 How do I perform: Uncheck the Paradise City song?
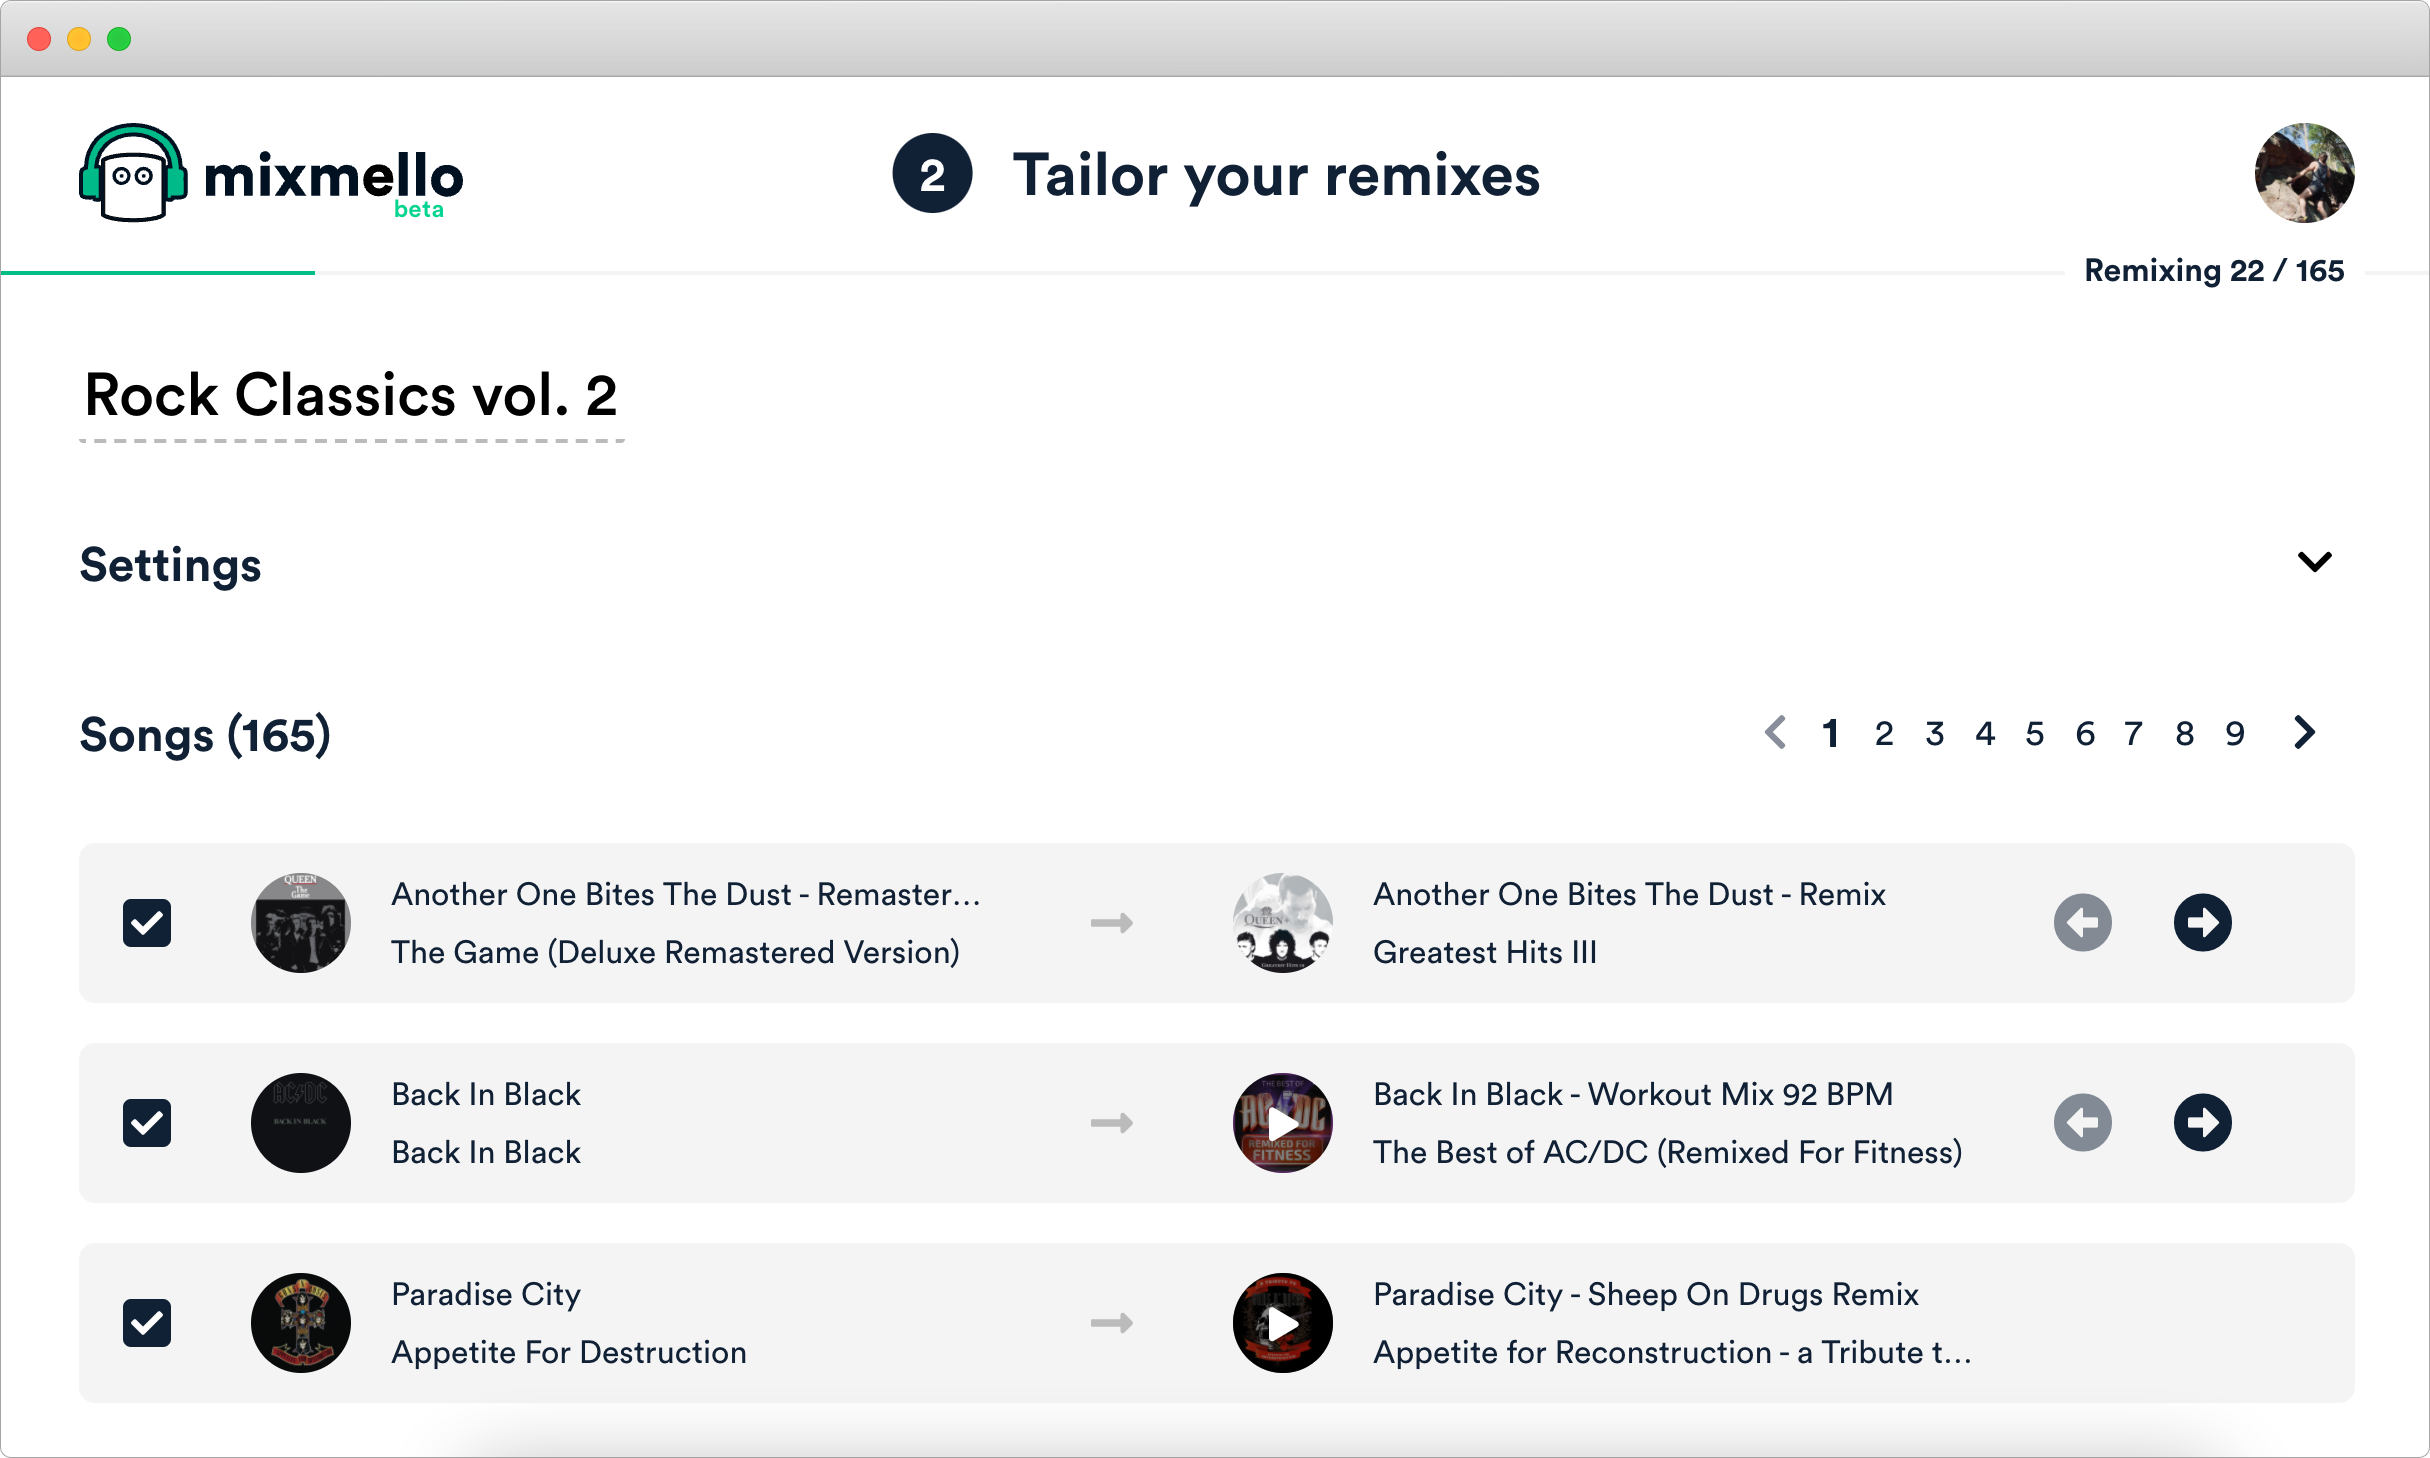(x=147, y=1323)
